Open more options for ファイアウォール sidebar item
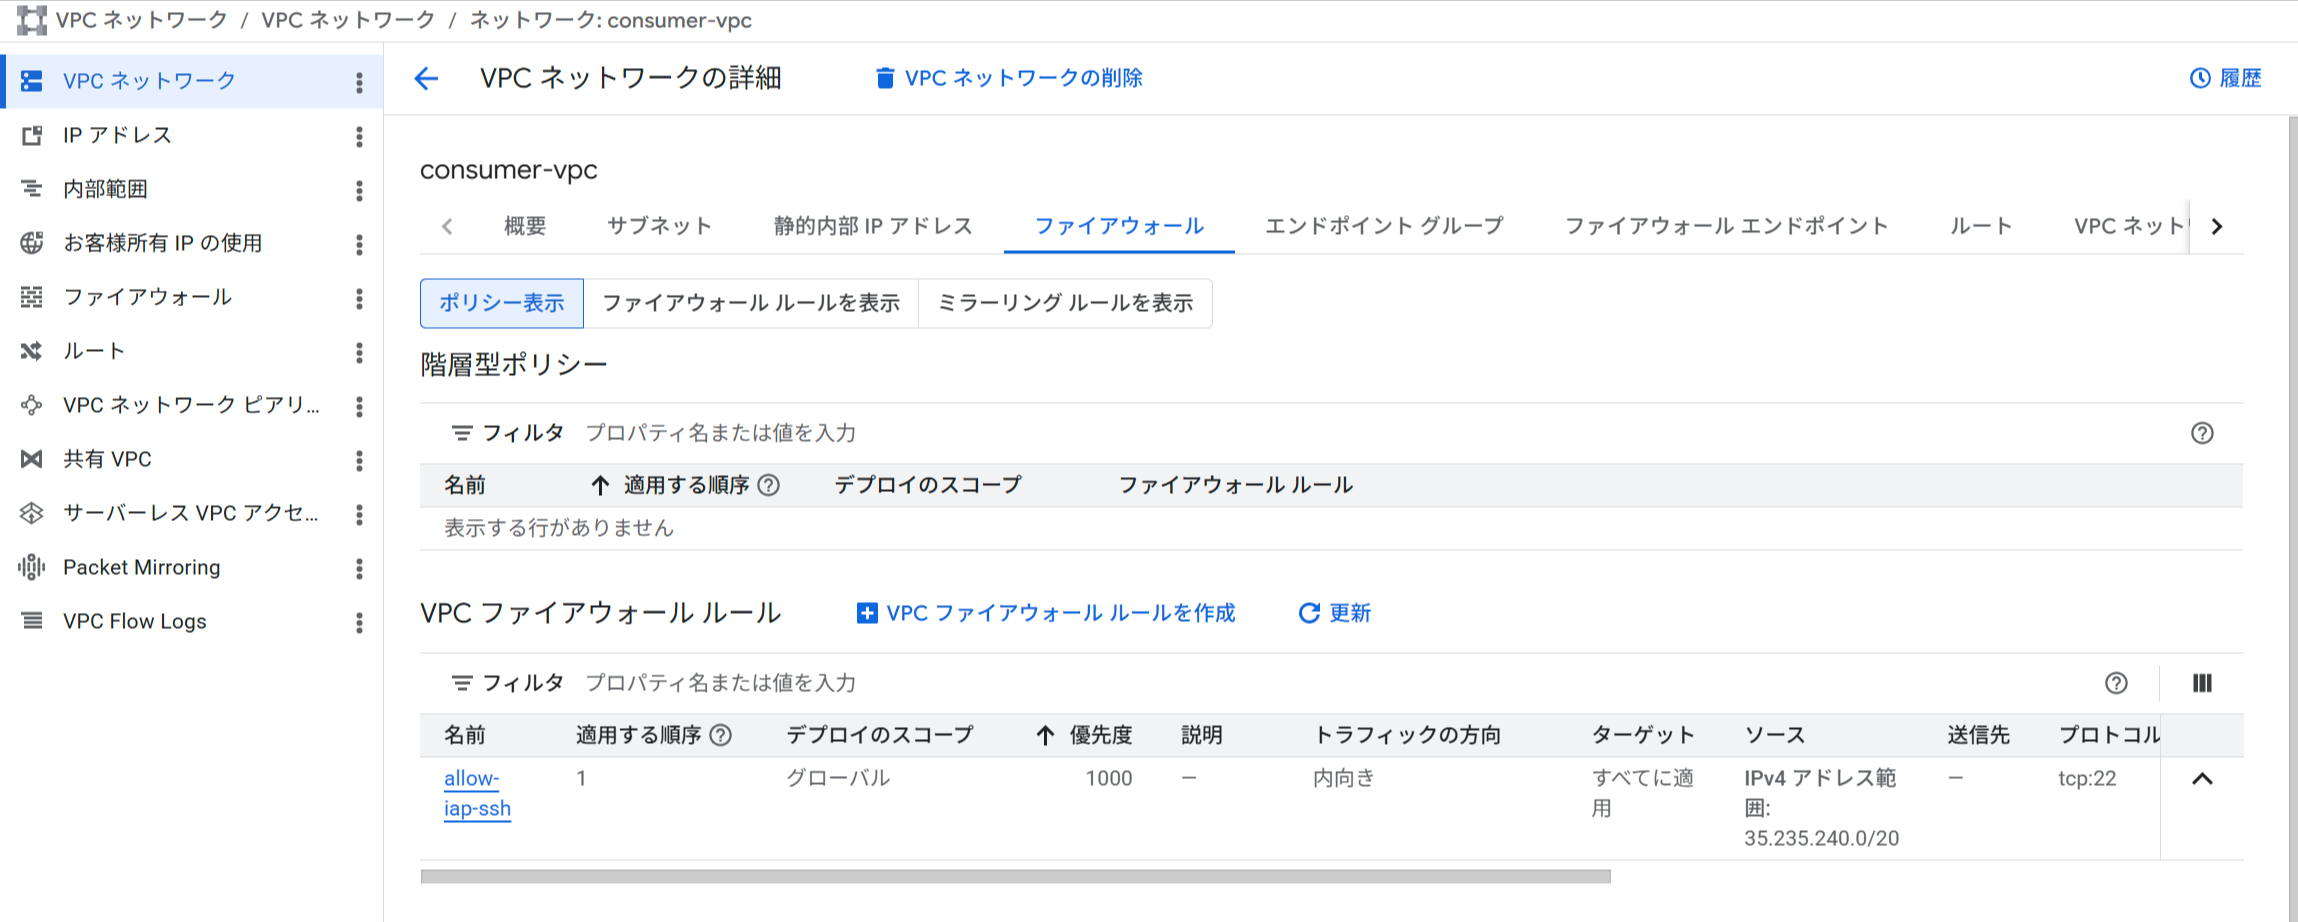The height and width of the screenshot is (922, 2298). coord(359,298)
